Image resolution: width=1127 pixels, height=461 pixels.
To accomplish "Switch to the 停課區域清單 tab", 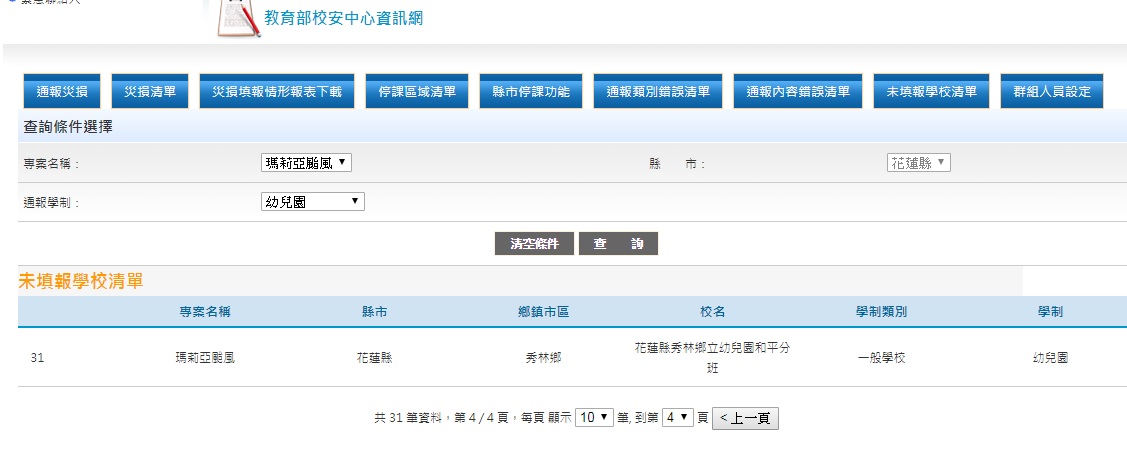I will pyautogui.click(x=417, y=92).
